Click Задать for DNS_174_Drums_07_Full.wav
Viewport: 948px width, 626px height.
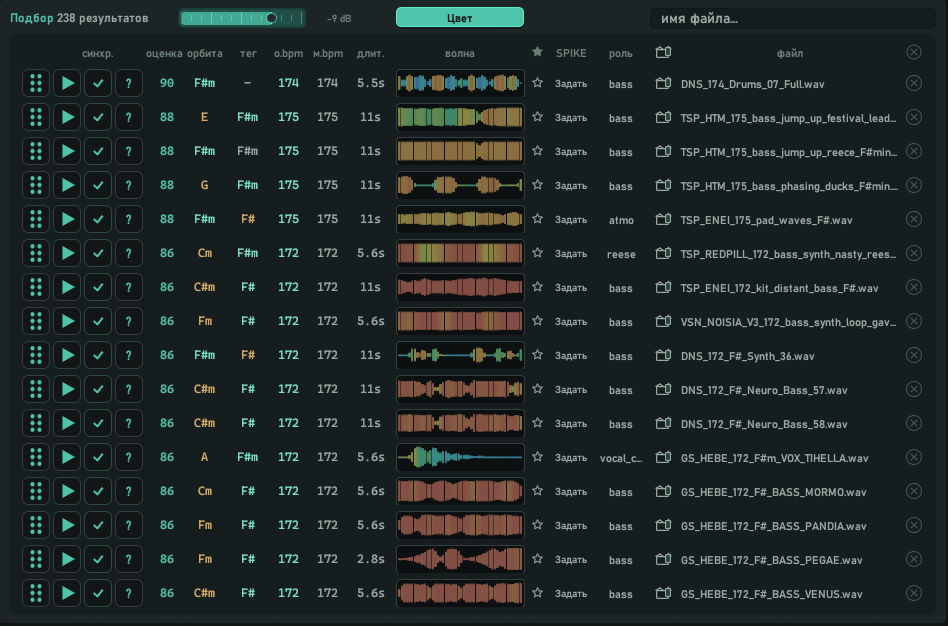click(571, 83)
